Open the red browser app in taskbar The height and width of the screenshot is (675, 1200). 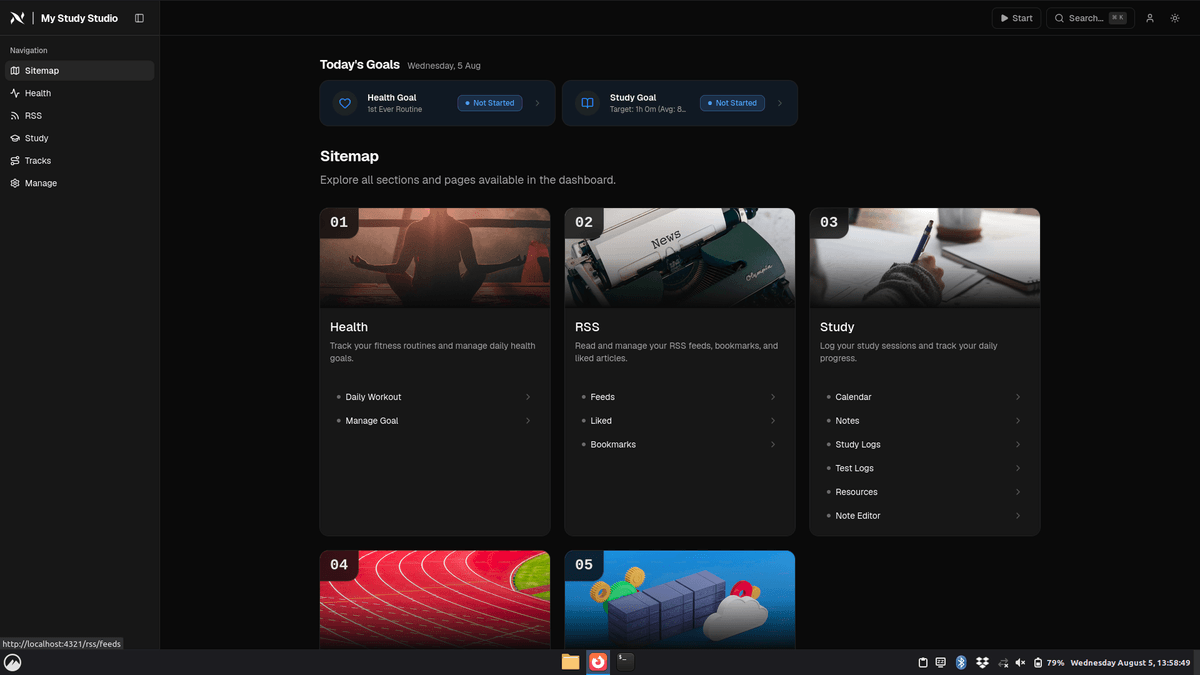[598, 662]
